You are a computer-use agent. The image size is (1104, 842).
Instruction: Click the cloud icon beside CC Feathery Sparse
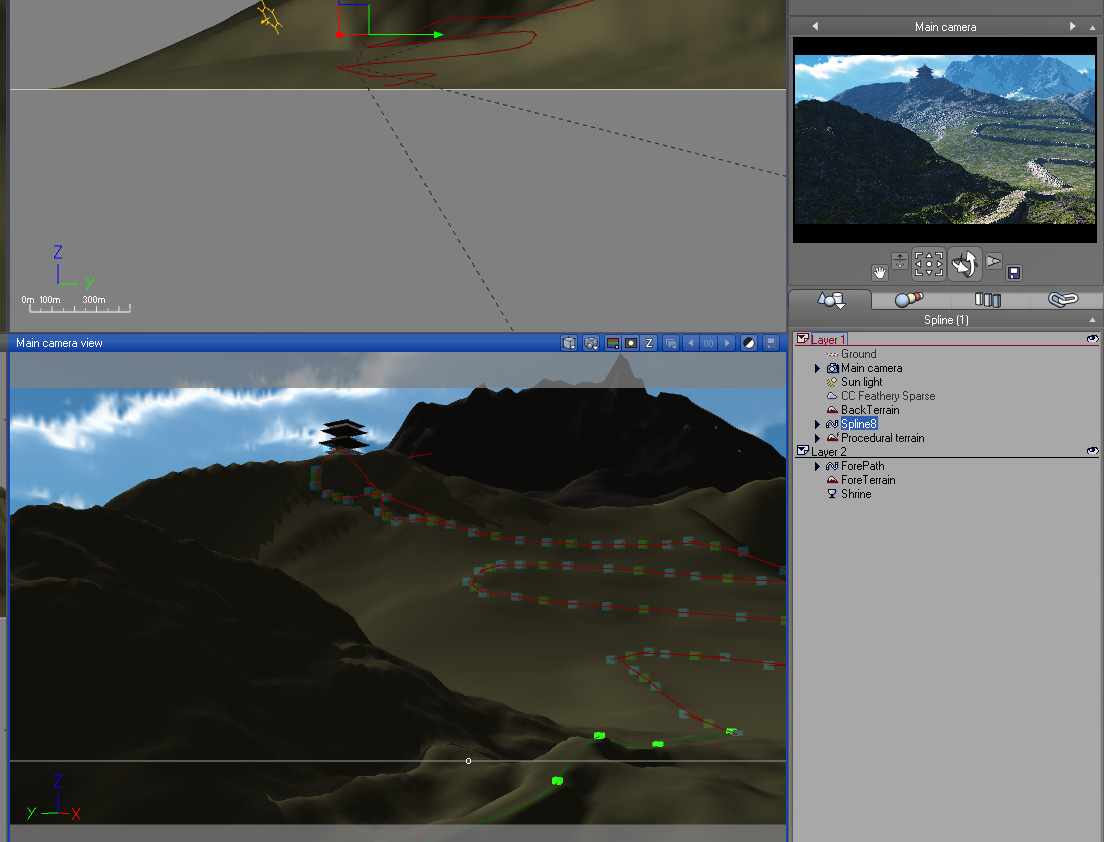[x=832, y=396]
